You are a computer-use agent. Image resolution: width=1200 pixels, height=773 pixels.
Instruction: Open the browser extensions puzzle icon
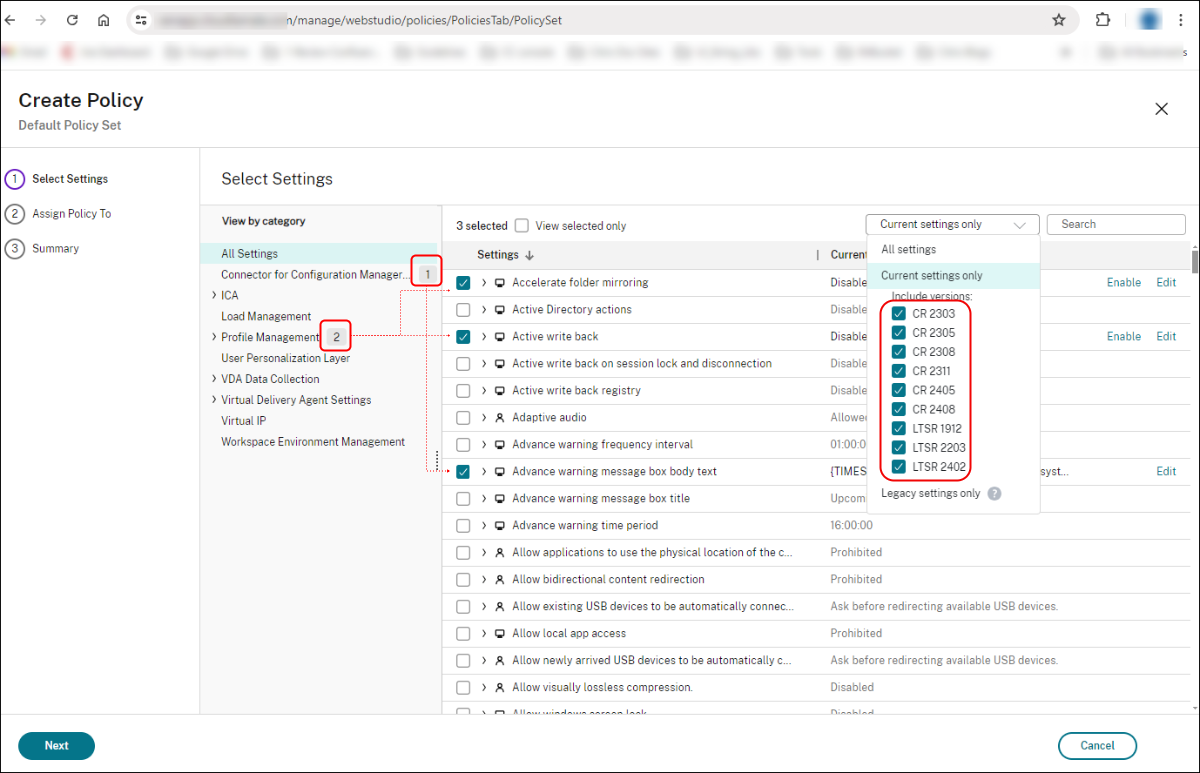point(1103,19)
